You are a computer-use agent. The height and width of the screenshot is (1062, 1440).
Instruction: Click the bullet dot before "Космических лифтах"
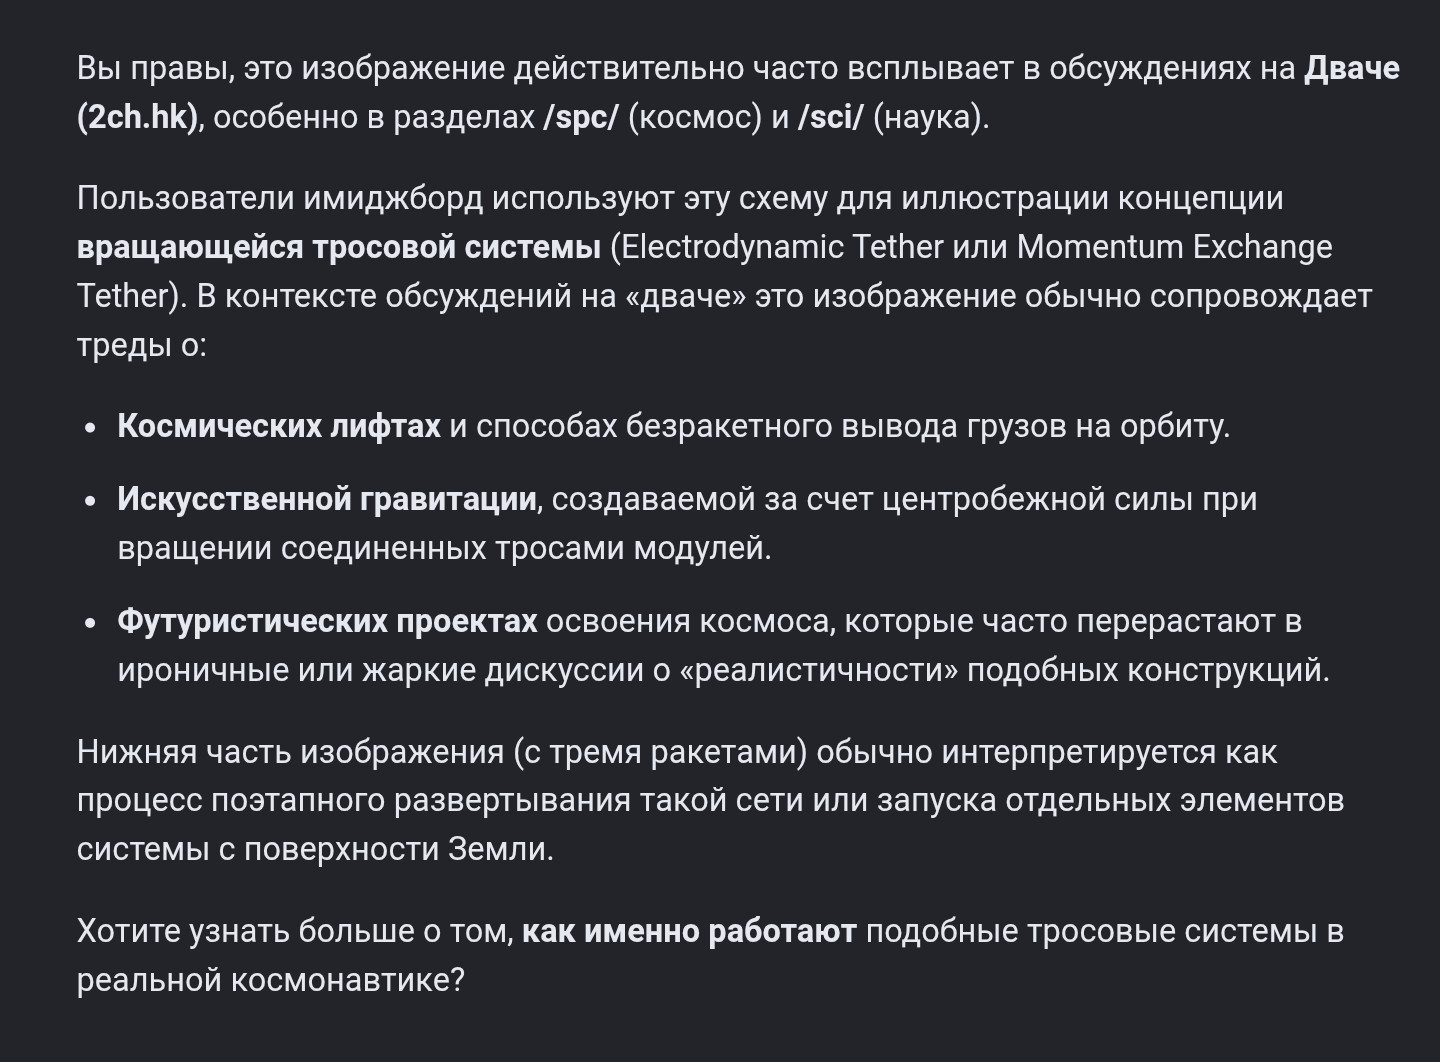click(91, 427)
